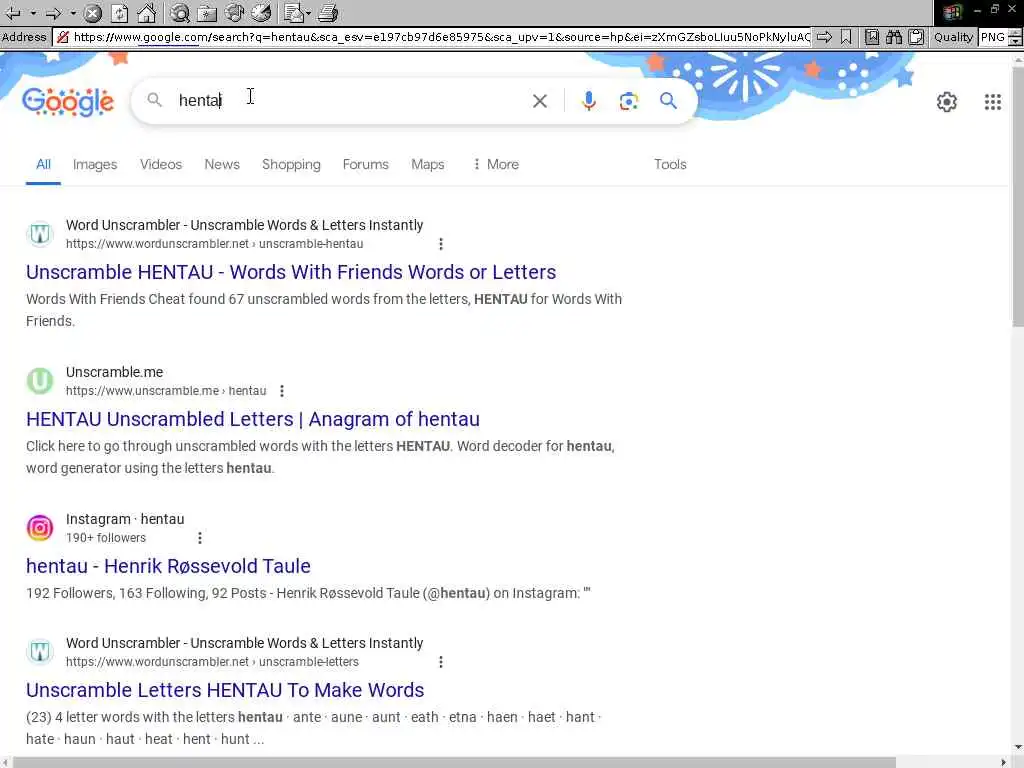Click the Go arrow beside the address bar
This screenshot has width=1024, height=768.
pos(825,37)
